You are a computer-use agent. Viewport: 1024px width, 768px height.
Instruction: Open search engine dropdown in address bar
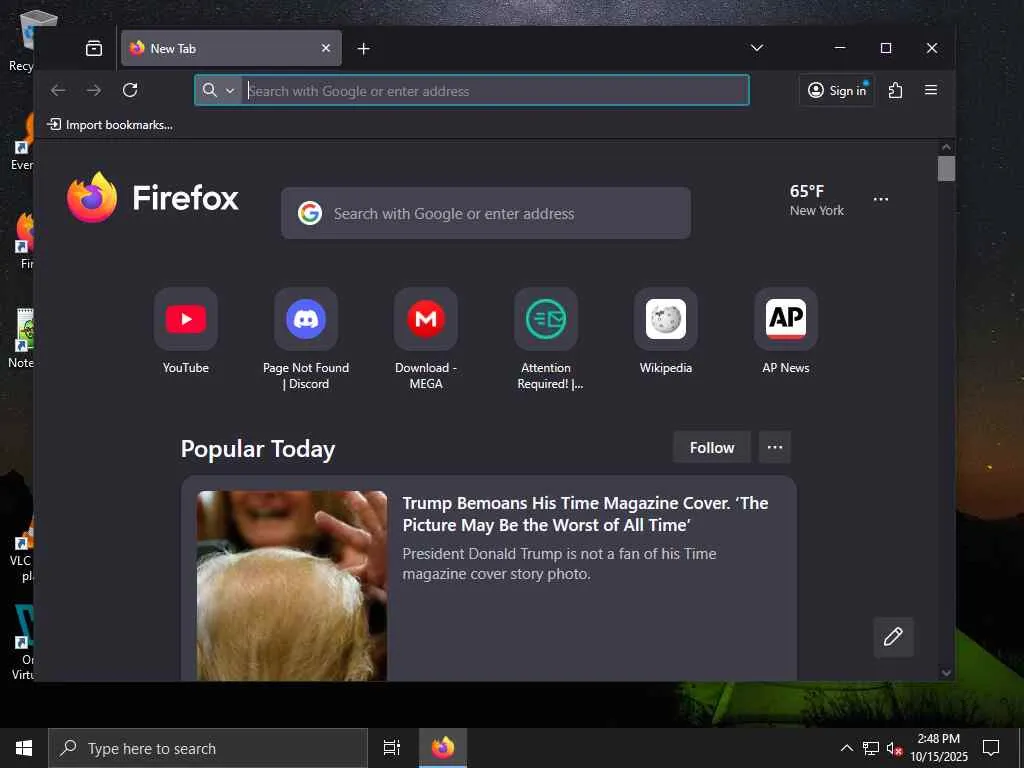(218, 91)
